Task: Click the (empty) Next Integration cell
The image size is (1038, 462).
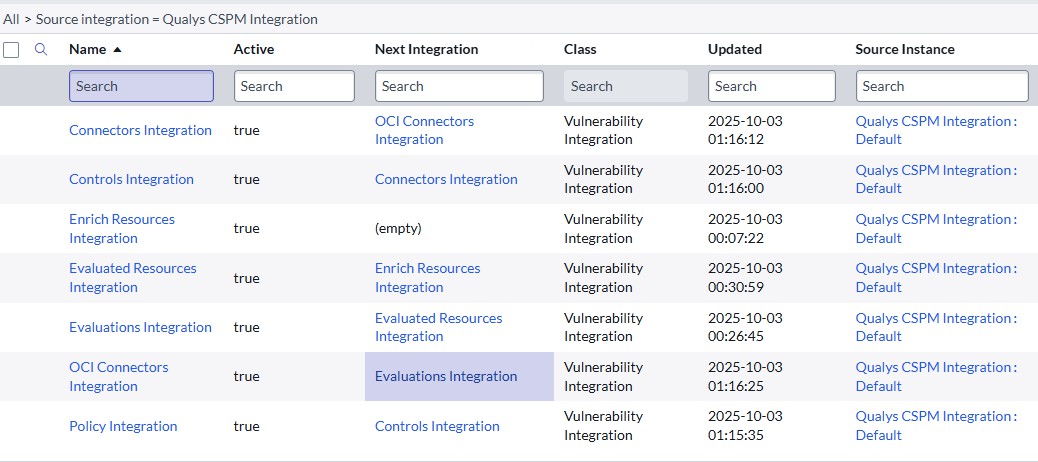Action: pos(398,228)
